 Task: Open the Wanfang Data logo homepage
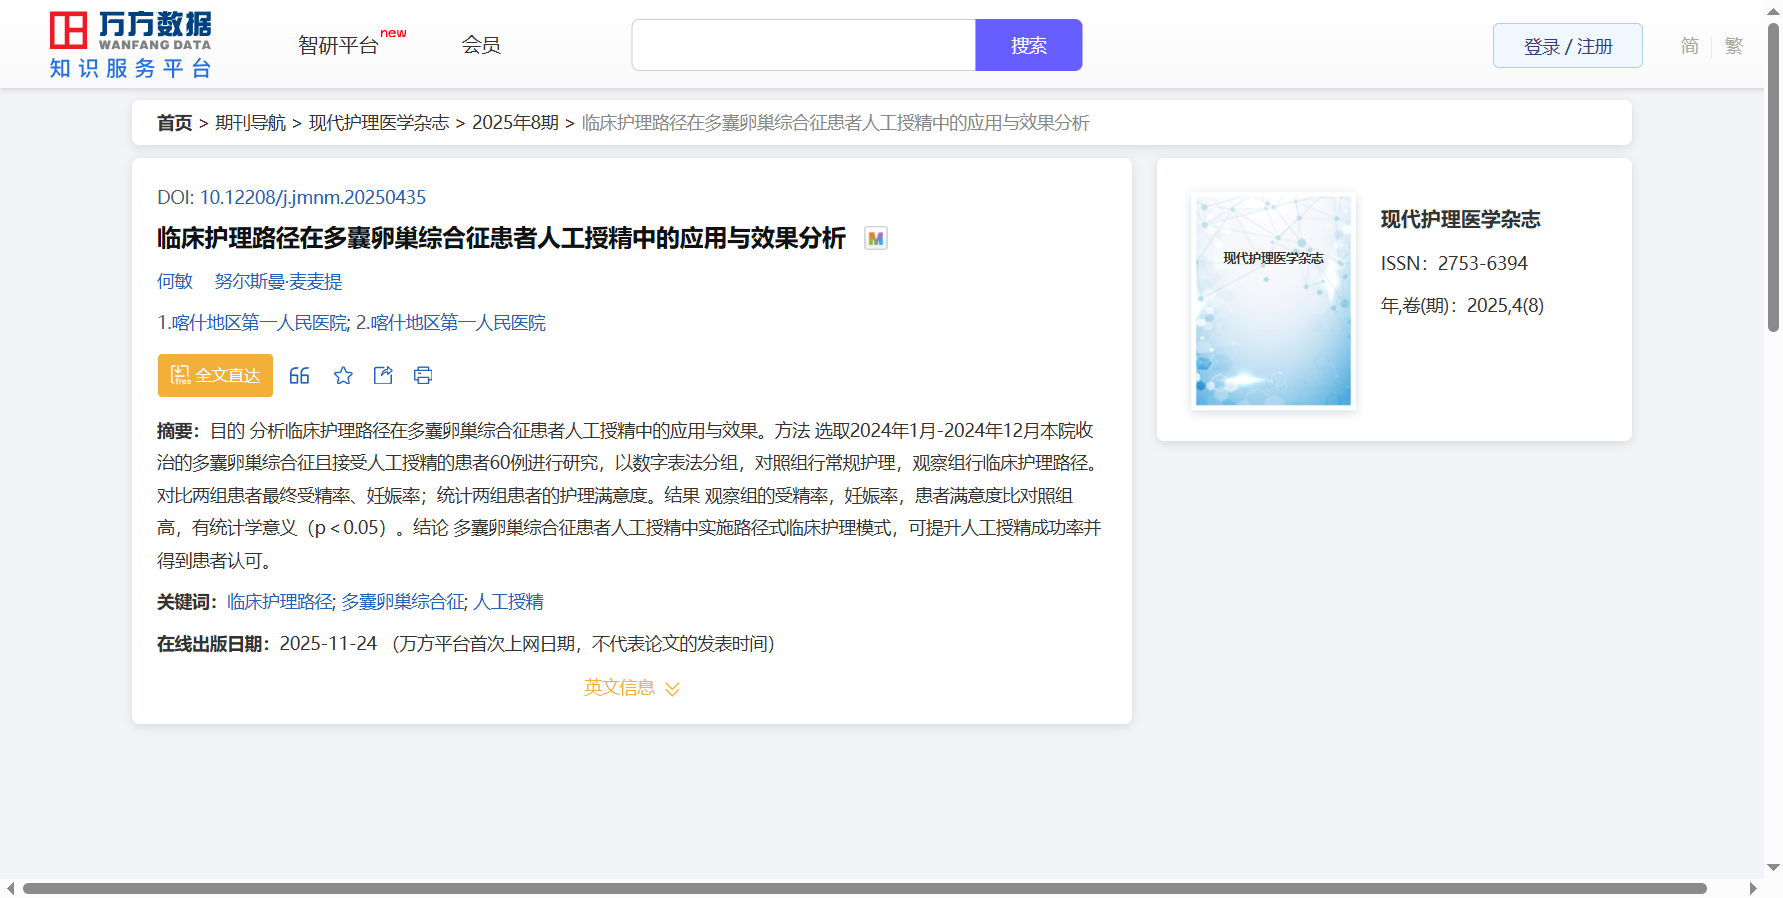pyautogui.click(x=131, y=45)
